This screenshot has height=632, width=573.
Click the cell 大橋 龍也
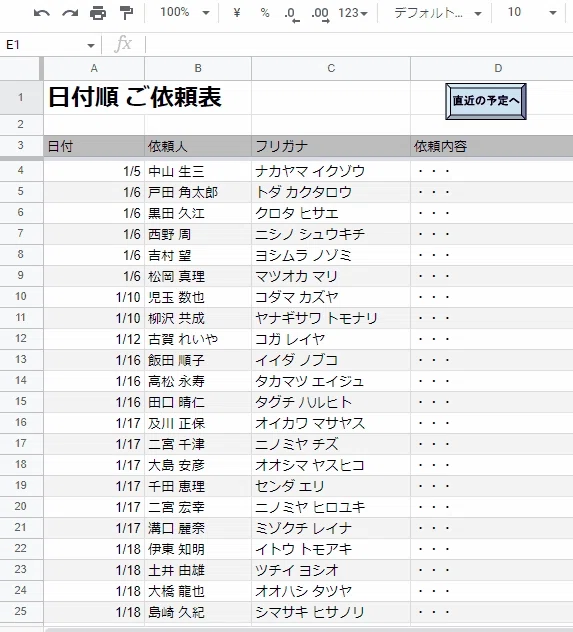tap(198, 591)
